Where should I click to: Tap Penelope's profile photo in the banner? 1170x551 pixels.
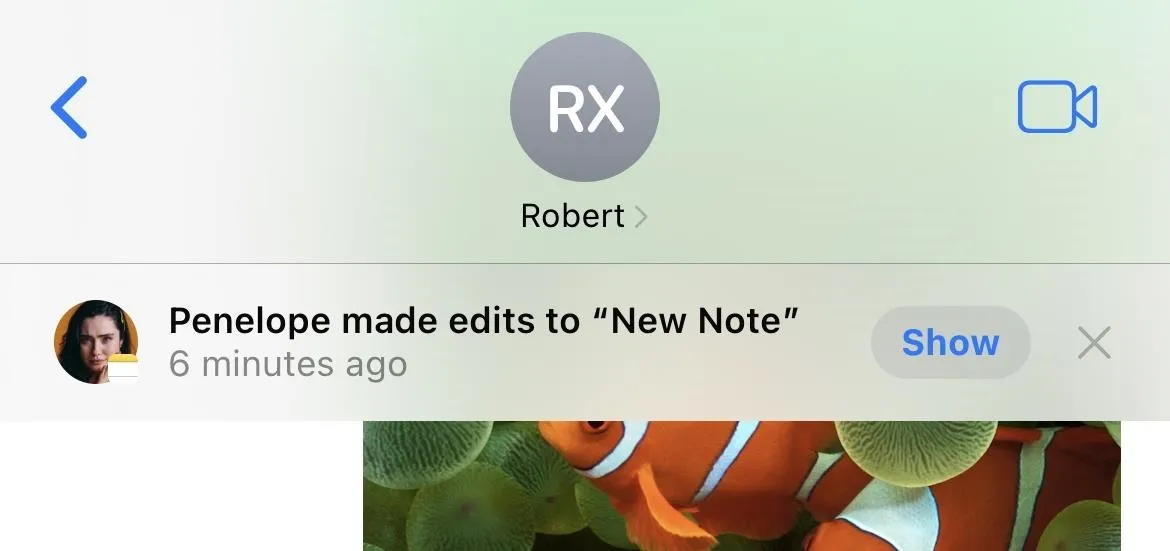(x=96, y=342)
